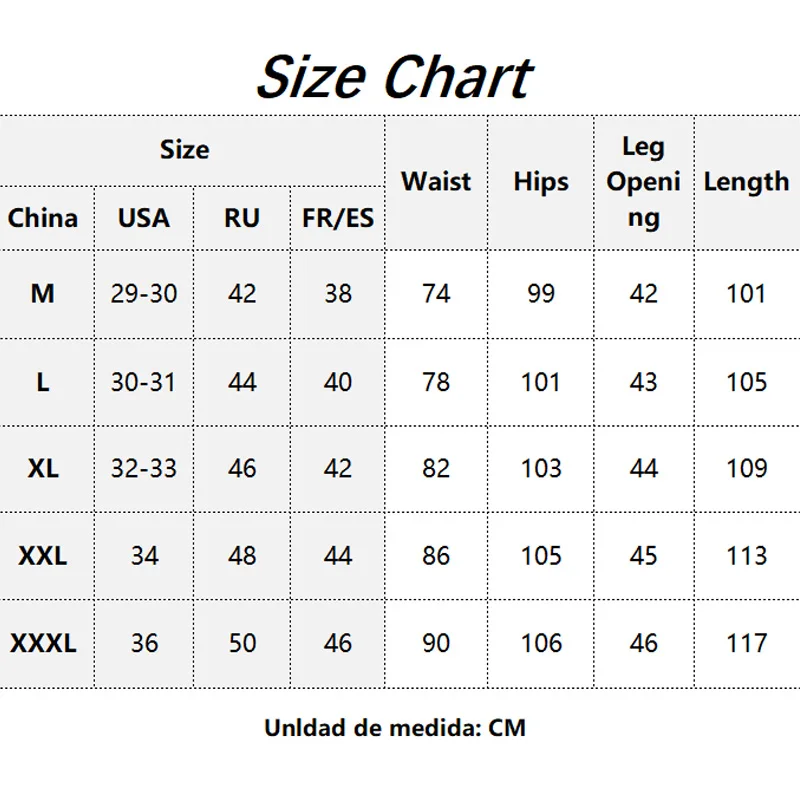This screenshot has height=800, width=800.
Task: Click the Size header cell
Action: (x=185, y=150)
